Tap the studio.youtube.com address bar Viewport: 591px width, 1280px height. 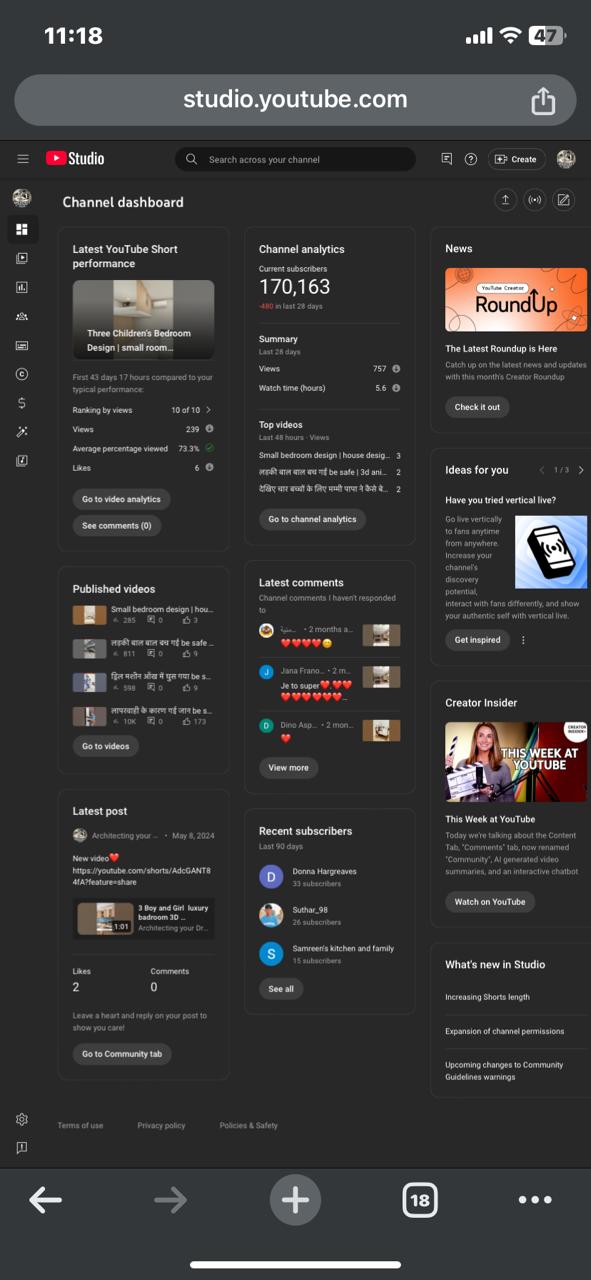[295, 100]
